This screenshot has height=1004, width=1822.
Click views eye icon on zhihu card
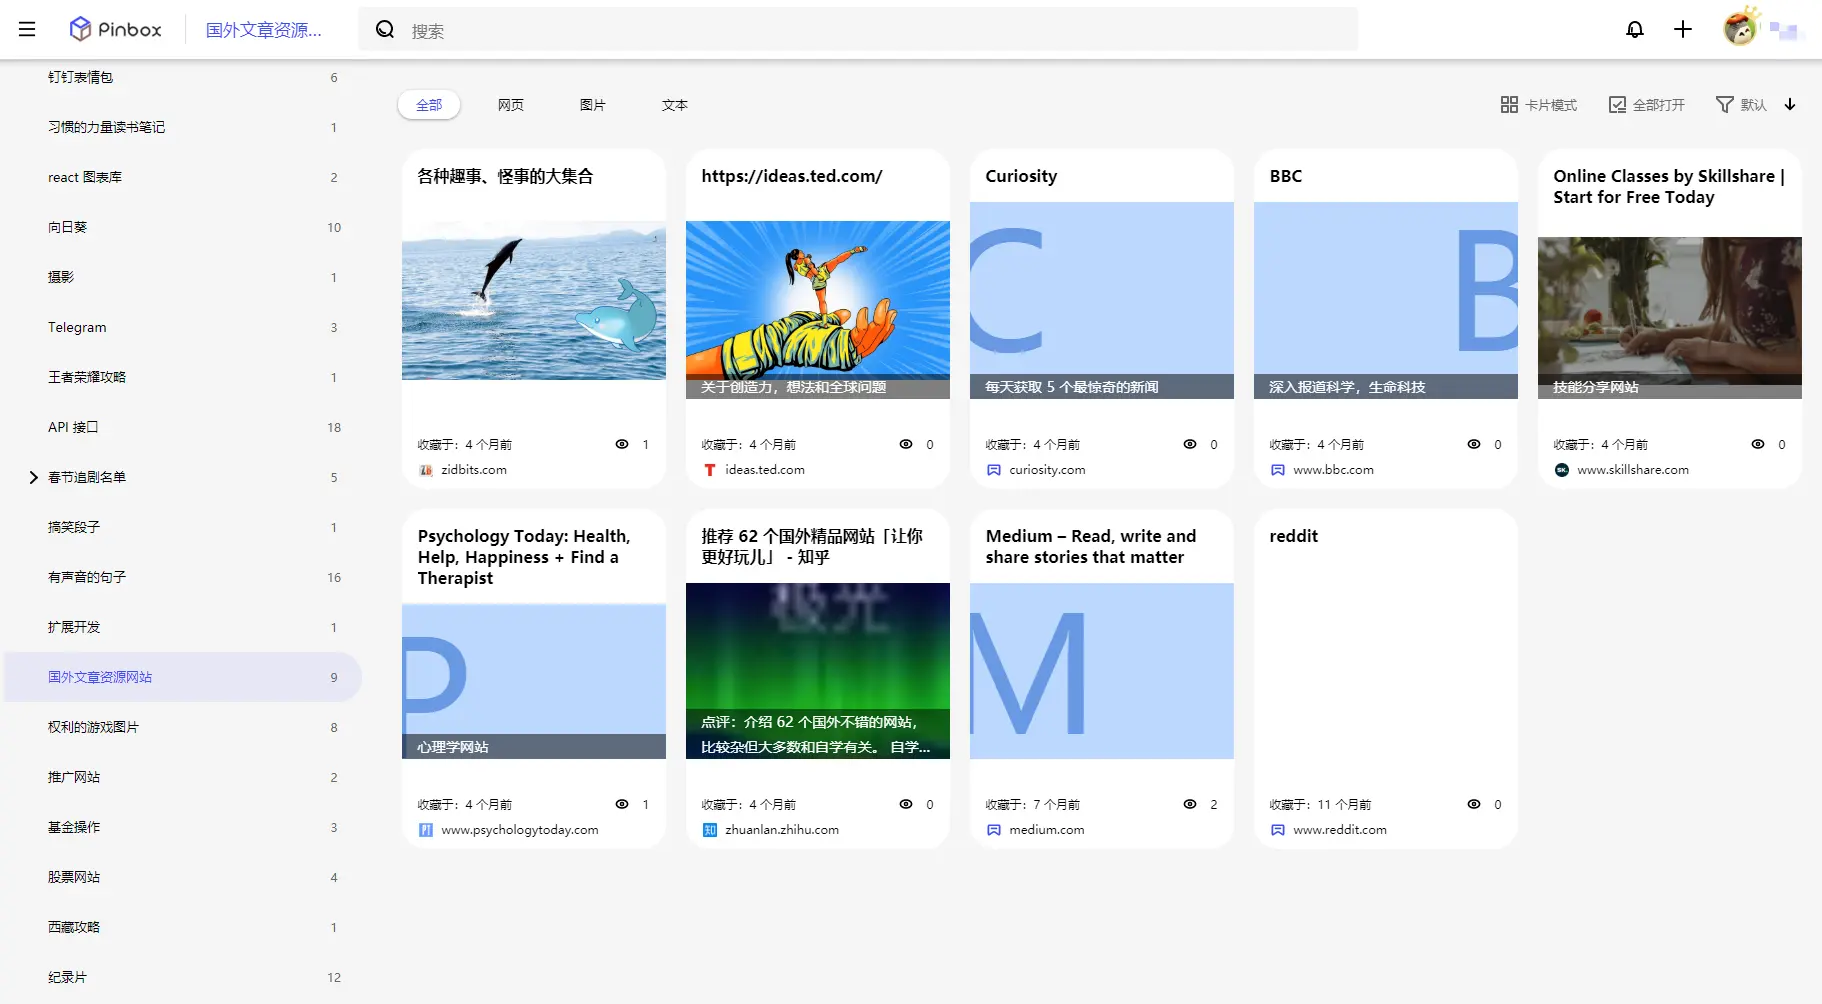[x=906, y=804]
